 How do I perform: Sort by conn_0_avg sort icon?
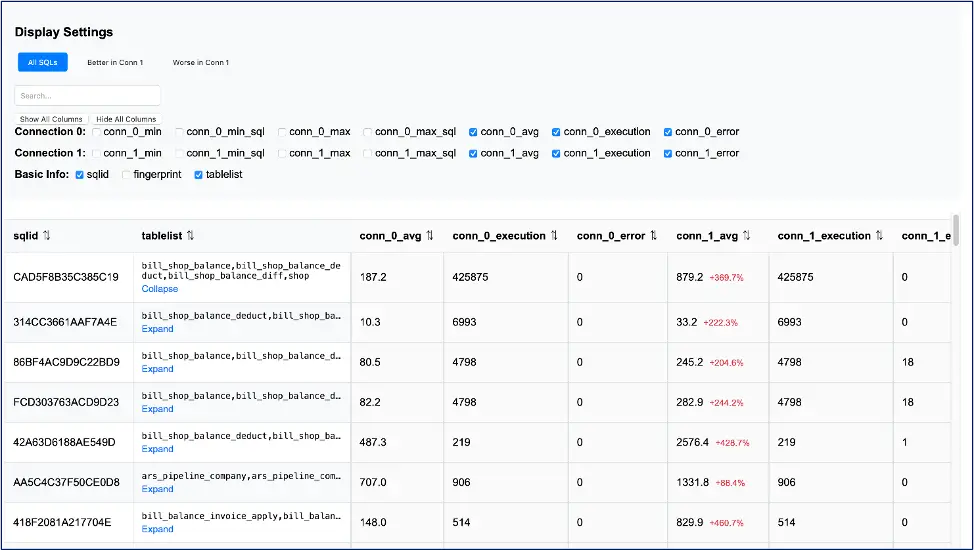[430, 236]
